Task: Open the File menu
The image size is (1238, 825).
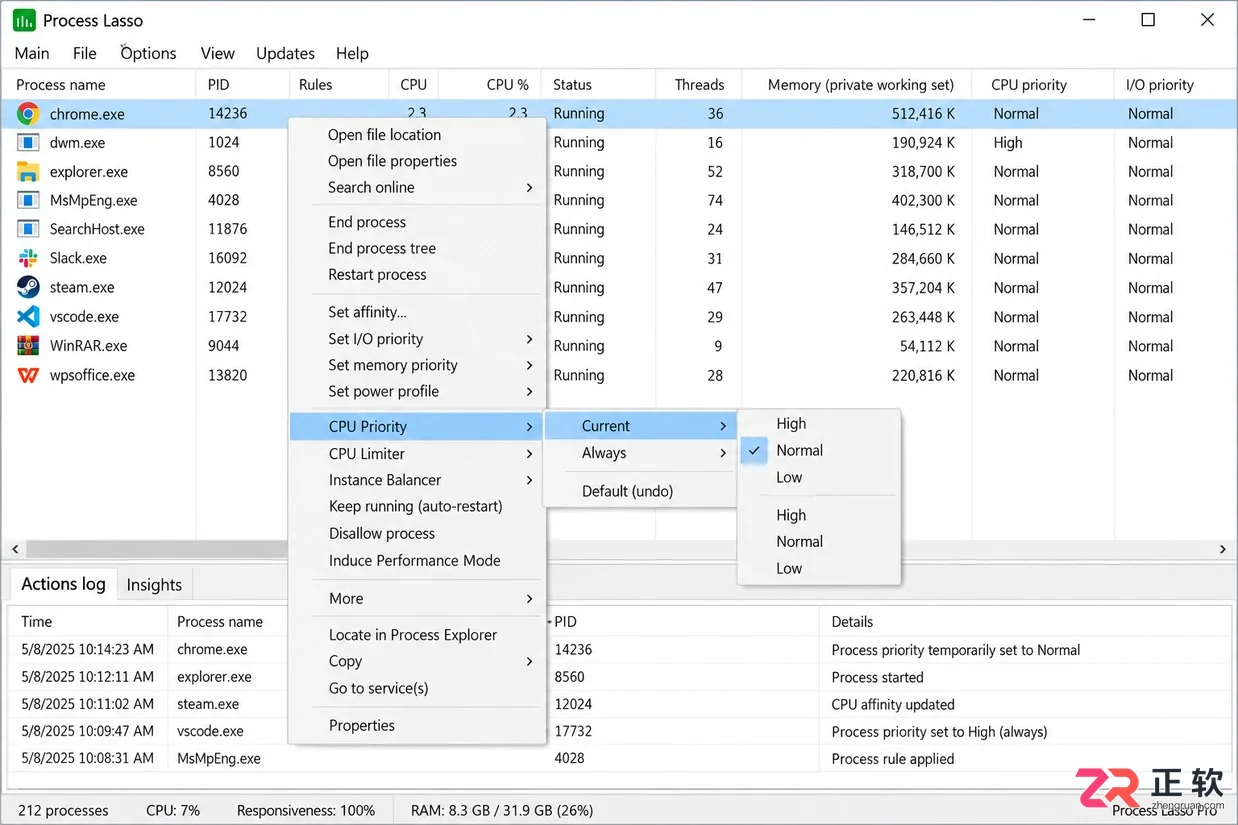Action: tap(85, 54)
